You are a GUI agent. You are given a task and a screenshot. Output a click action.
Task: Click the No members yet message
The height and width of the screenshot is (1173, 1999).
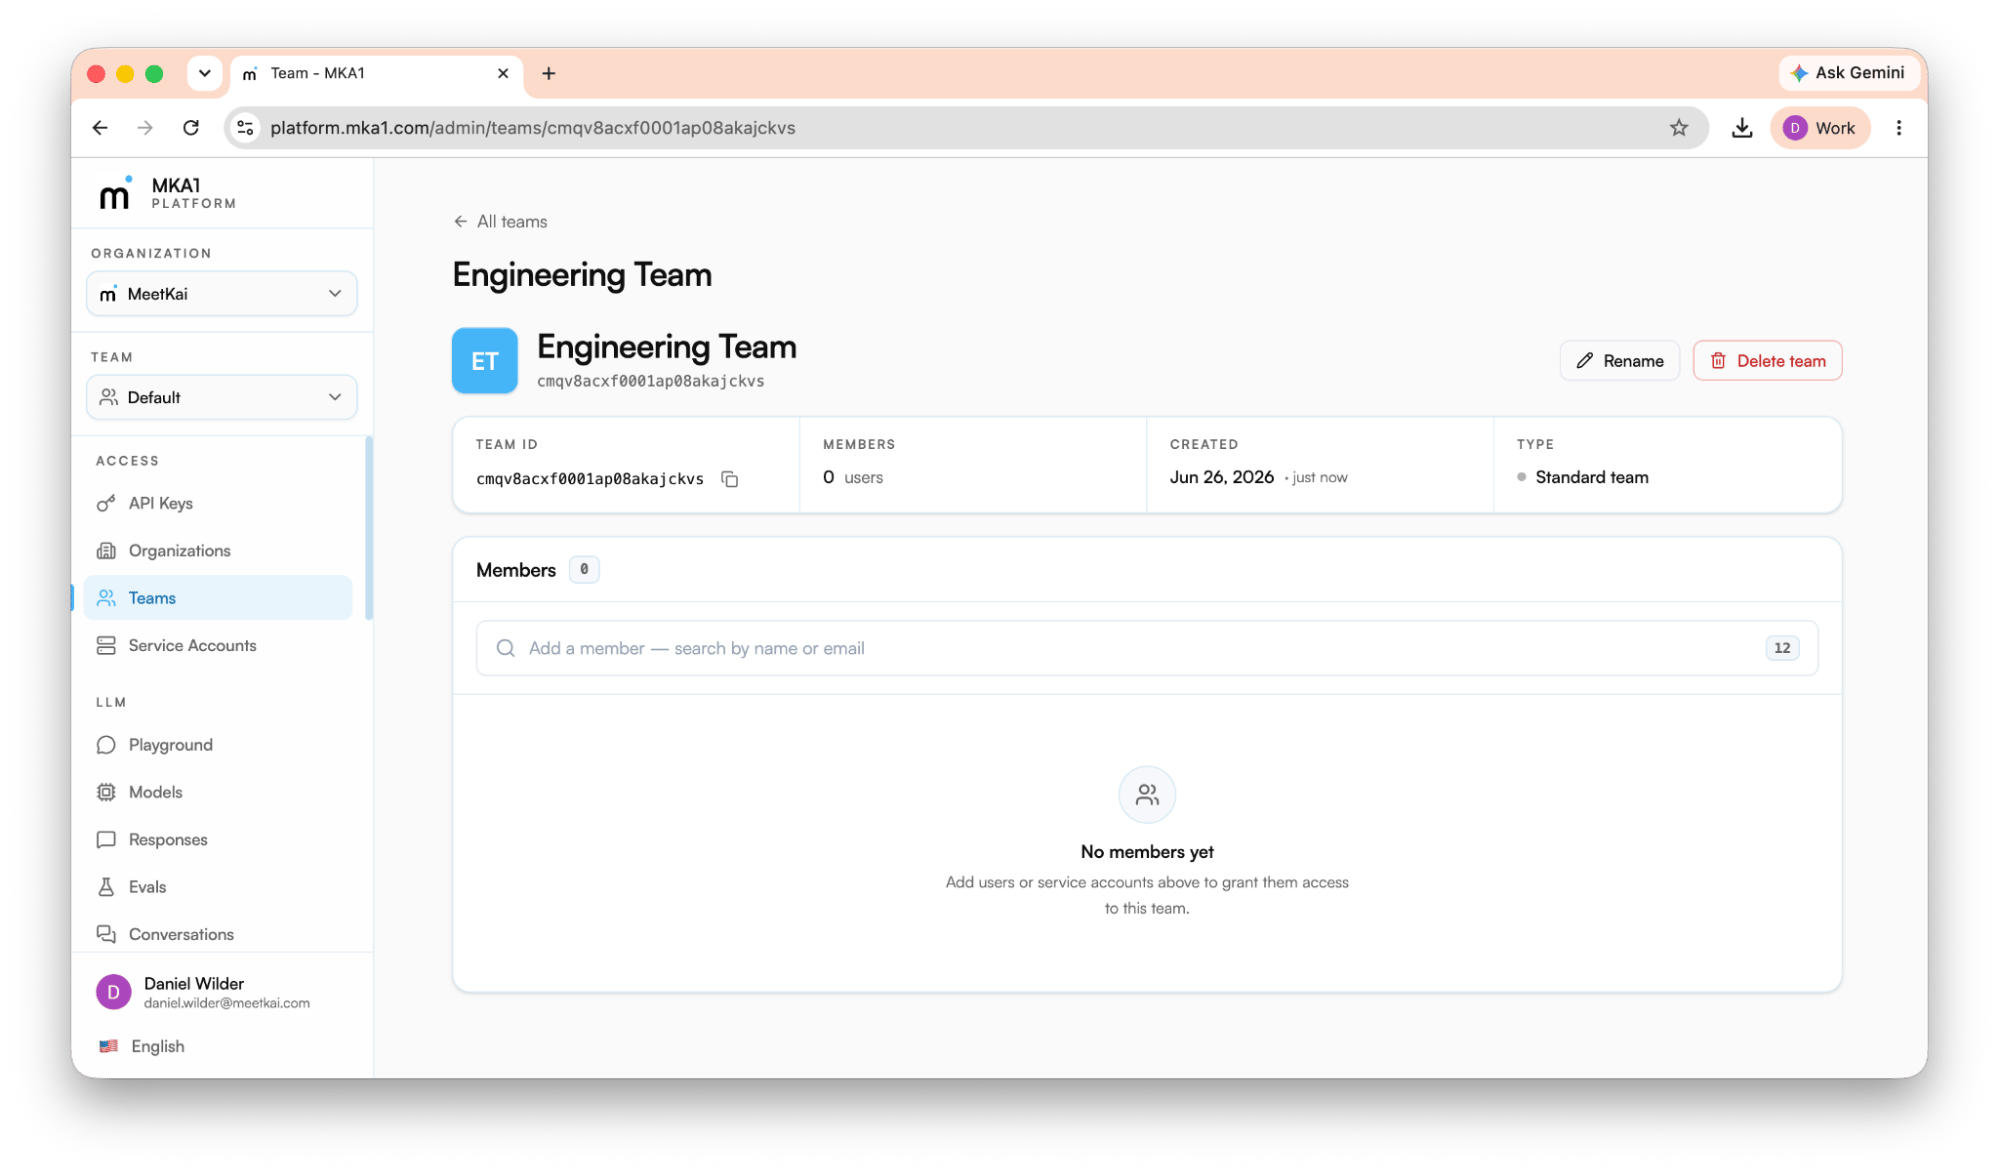[x=1147, y=852]
